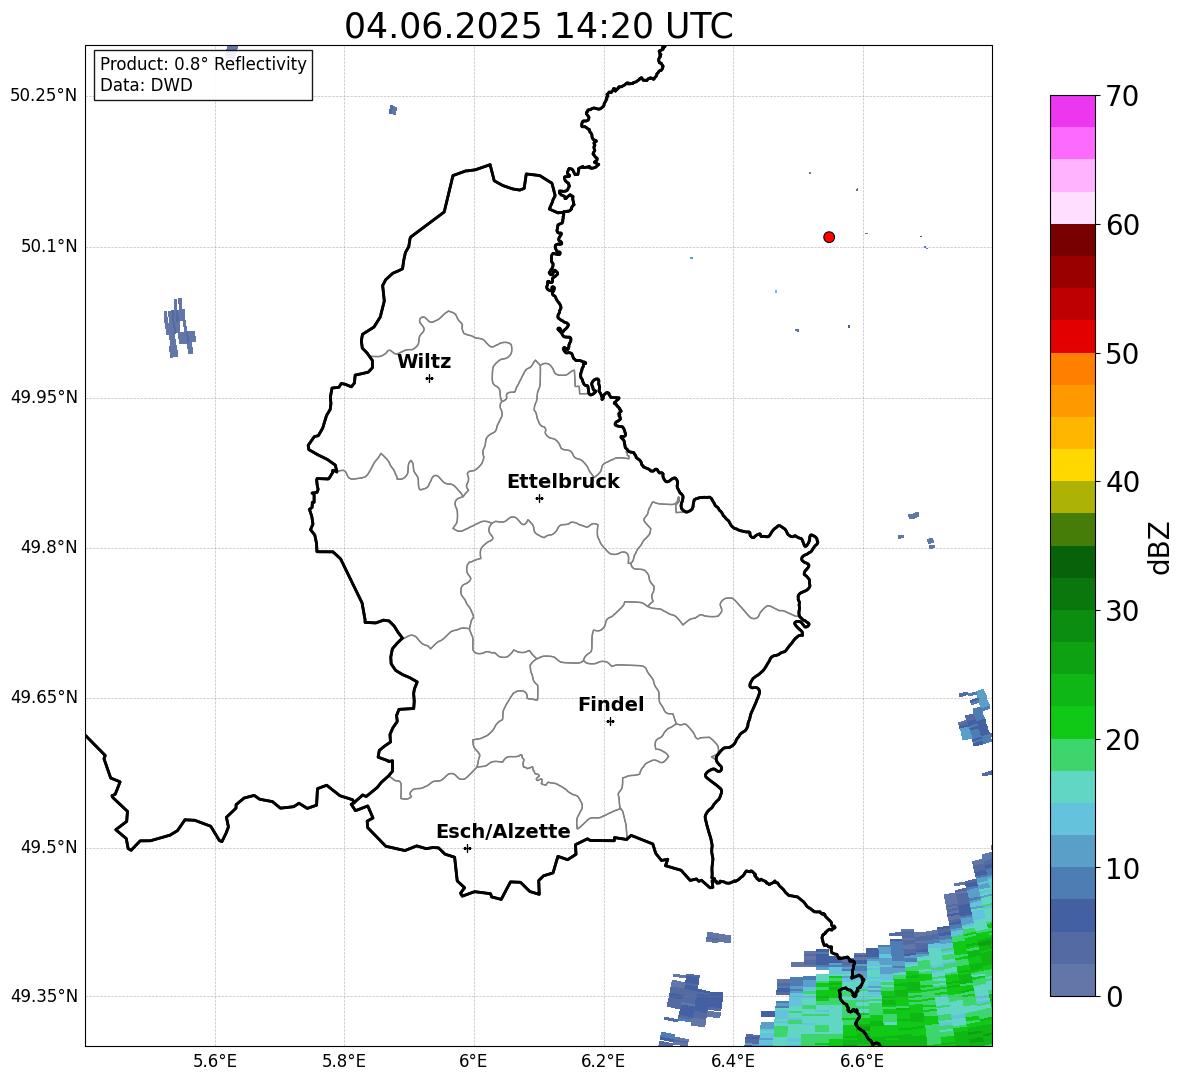This screenshot has width=1184, height=1081.
Task: Click the 'Data: DWD' text
Action: pyautogui.click(x=146, y=85)
